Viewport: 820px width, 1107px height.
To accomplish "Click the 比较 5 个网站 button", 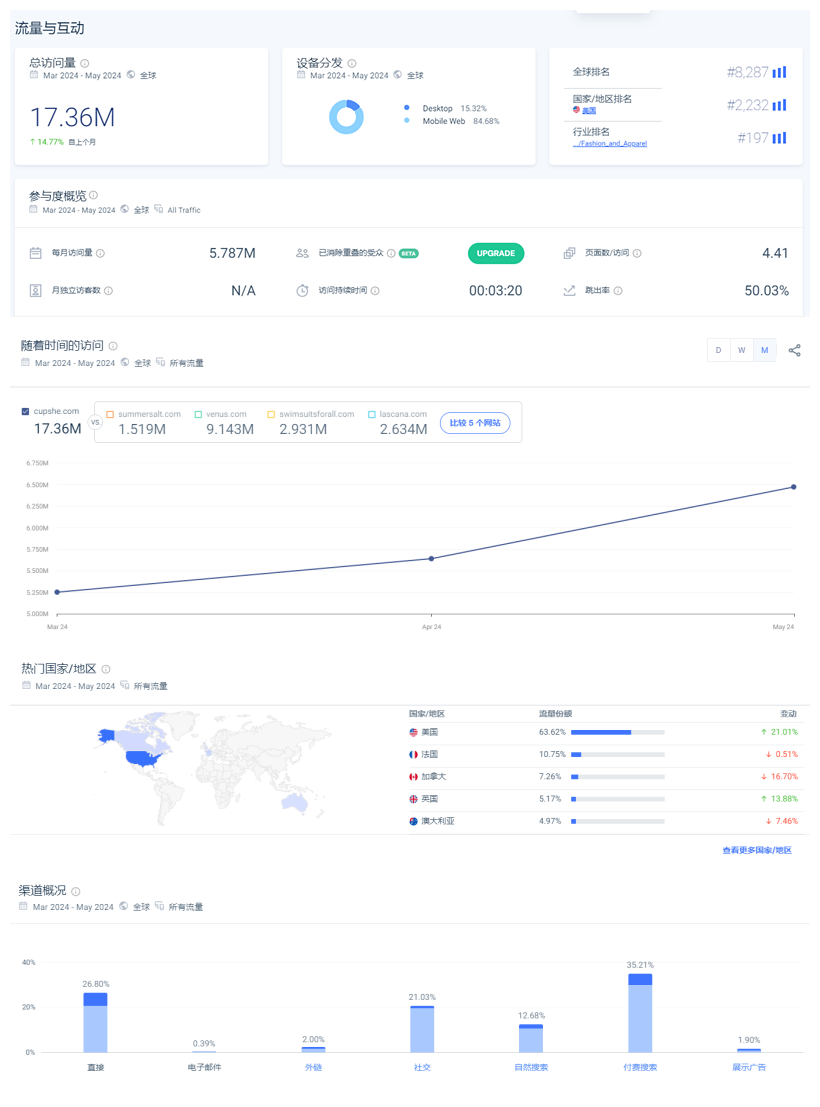I will (x=475, y=422).
